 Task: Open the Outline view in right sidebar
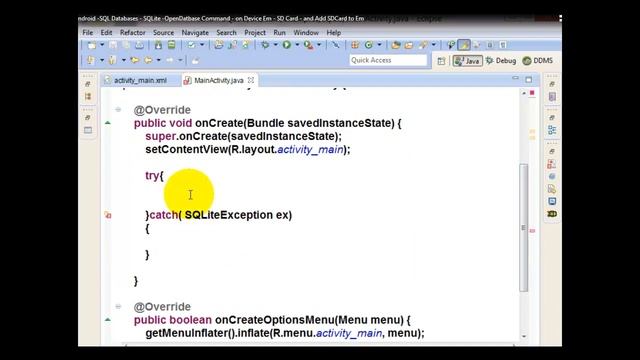(552, 130)
